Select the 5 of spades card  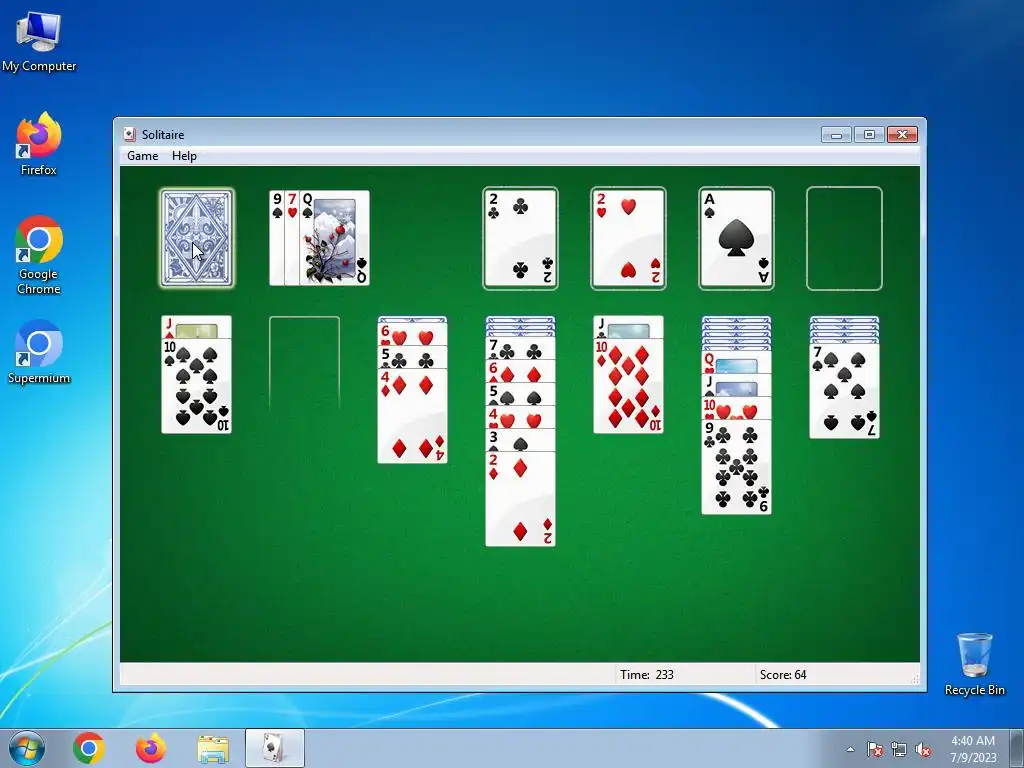point(520,394)
